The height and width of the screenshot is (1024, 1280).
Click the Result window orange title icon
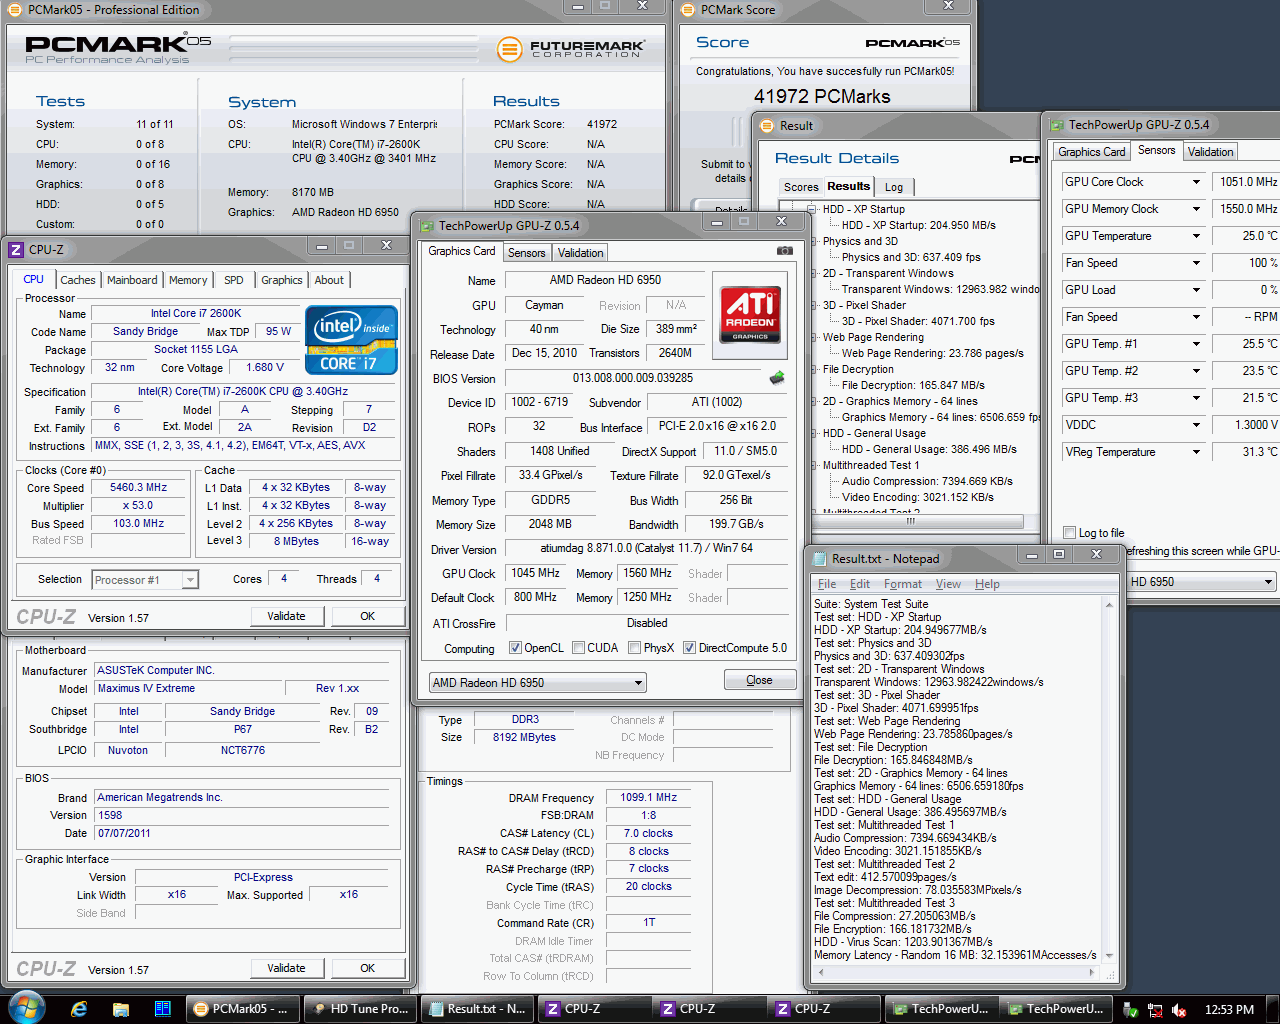point(767,125)
